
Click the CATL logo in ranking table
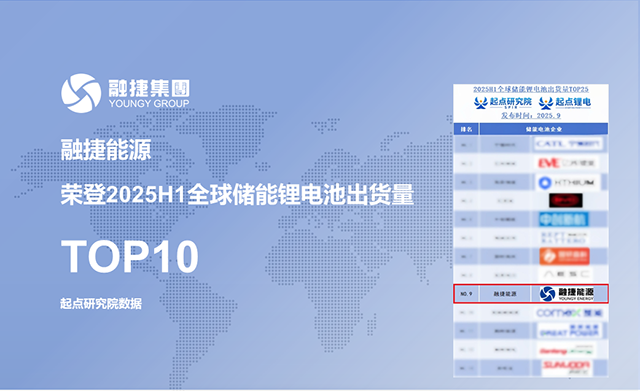[568, 144]
